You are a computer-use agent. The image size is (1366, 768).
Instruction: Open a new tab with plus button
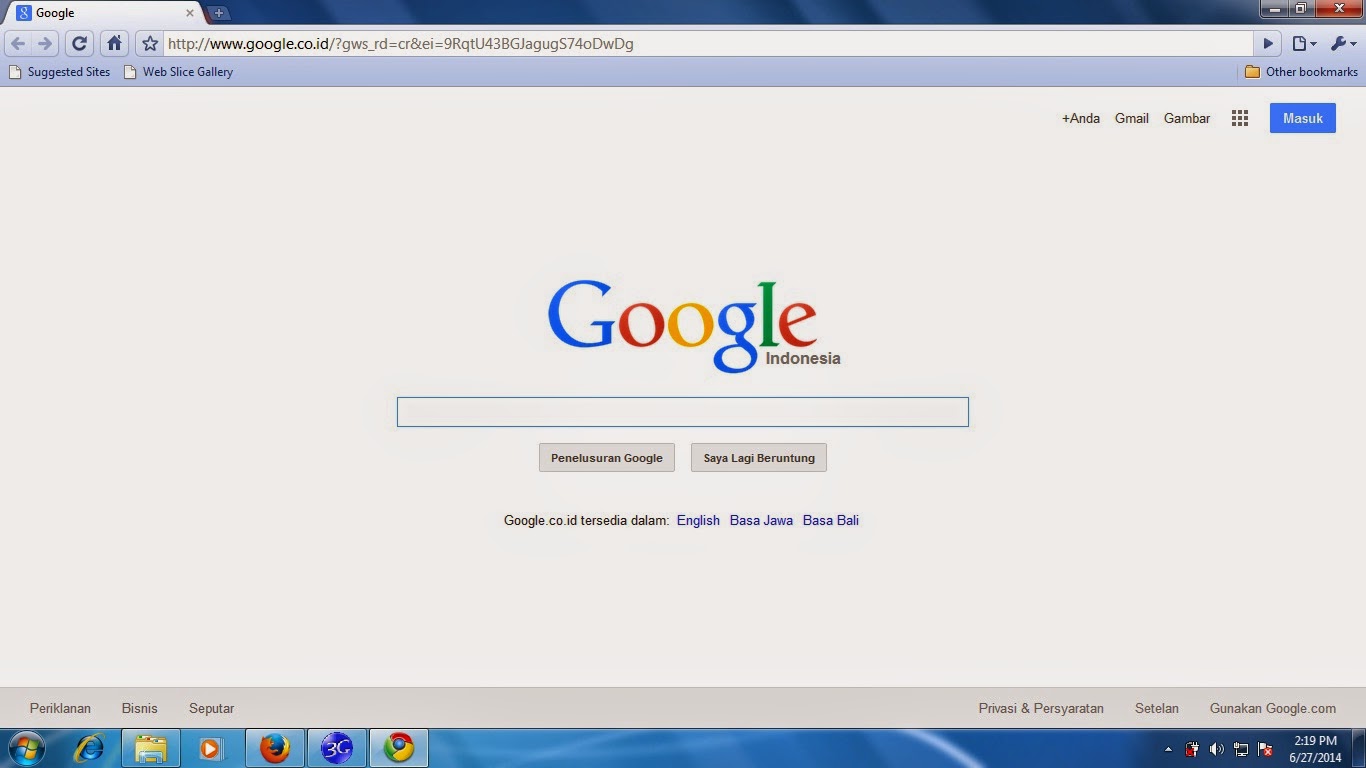219,13
